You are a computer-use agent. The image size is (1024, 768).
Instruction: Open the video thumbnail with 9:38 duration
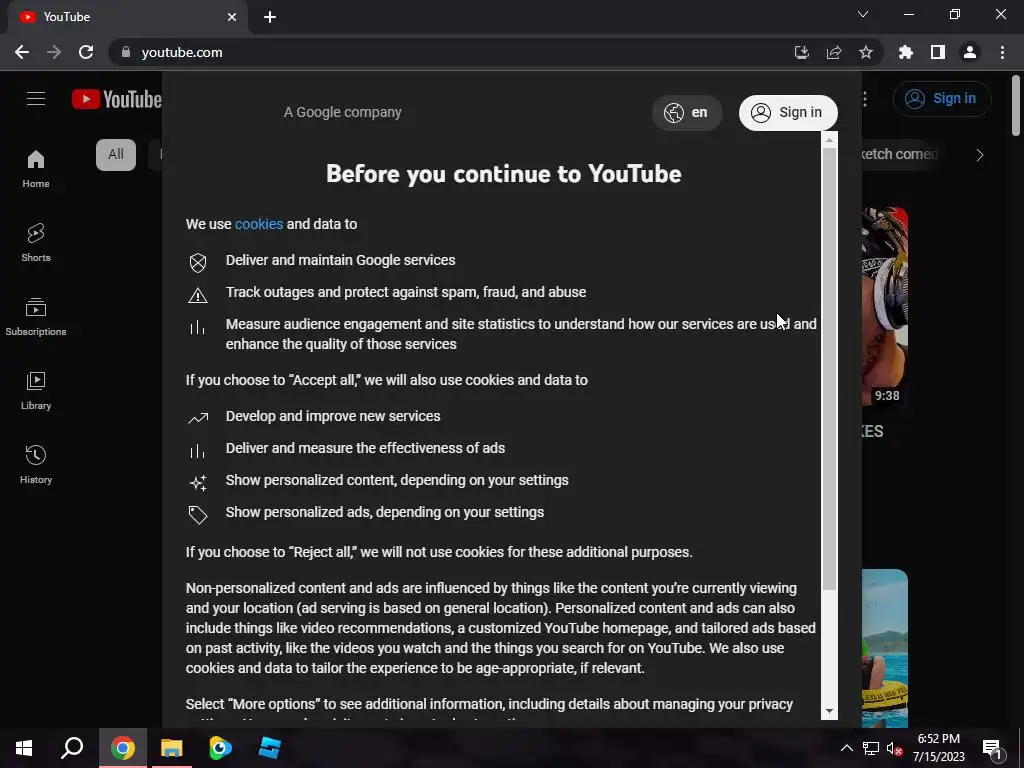click(885, 307)
